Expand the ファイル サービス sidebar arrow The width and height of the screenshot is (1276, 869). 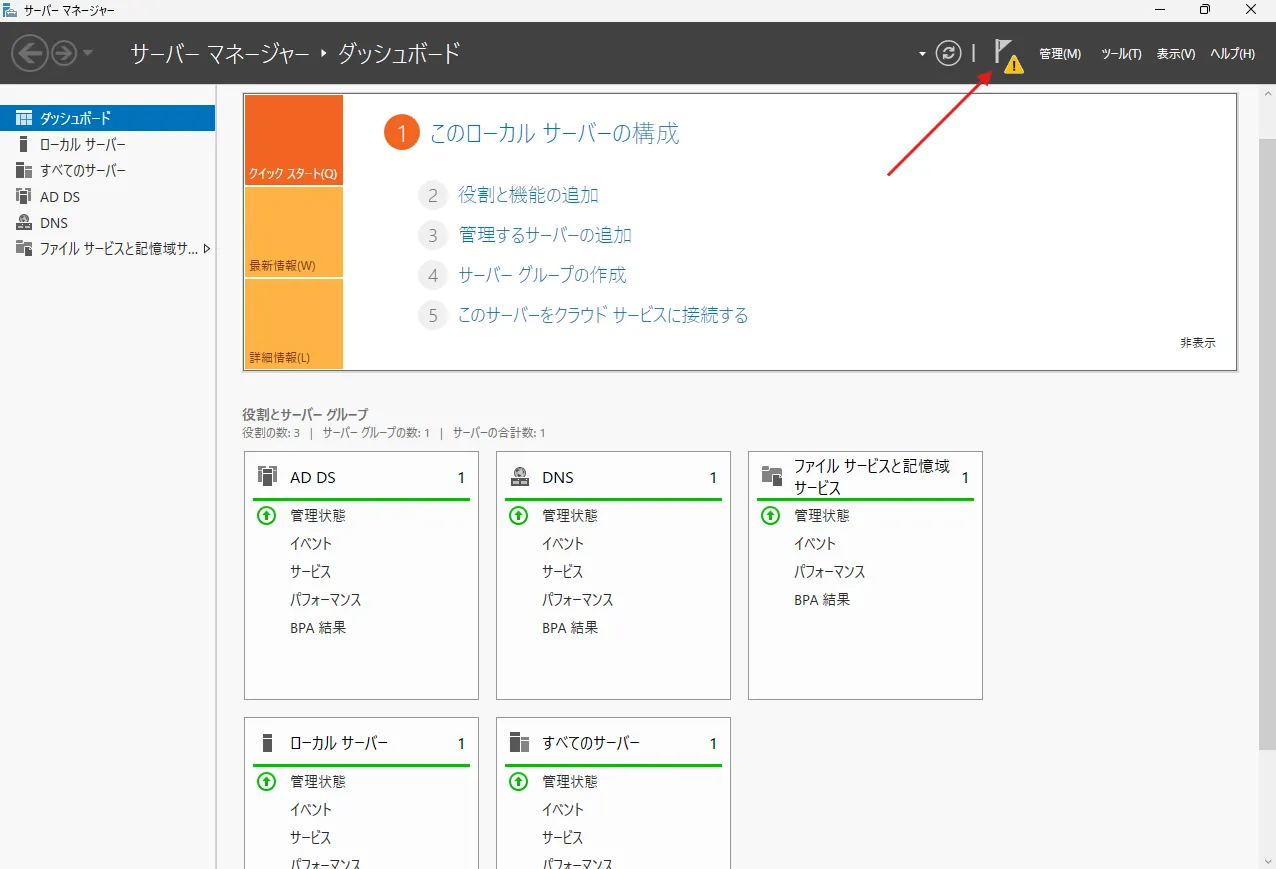[207, 249]
